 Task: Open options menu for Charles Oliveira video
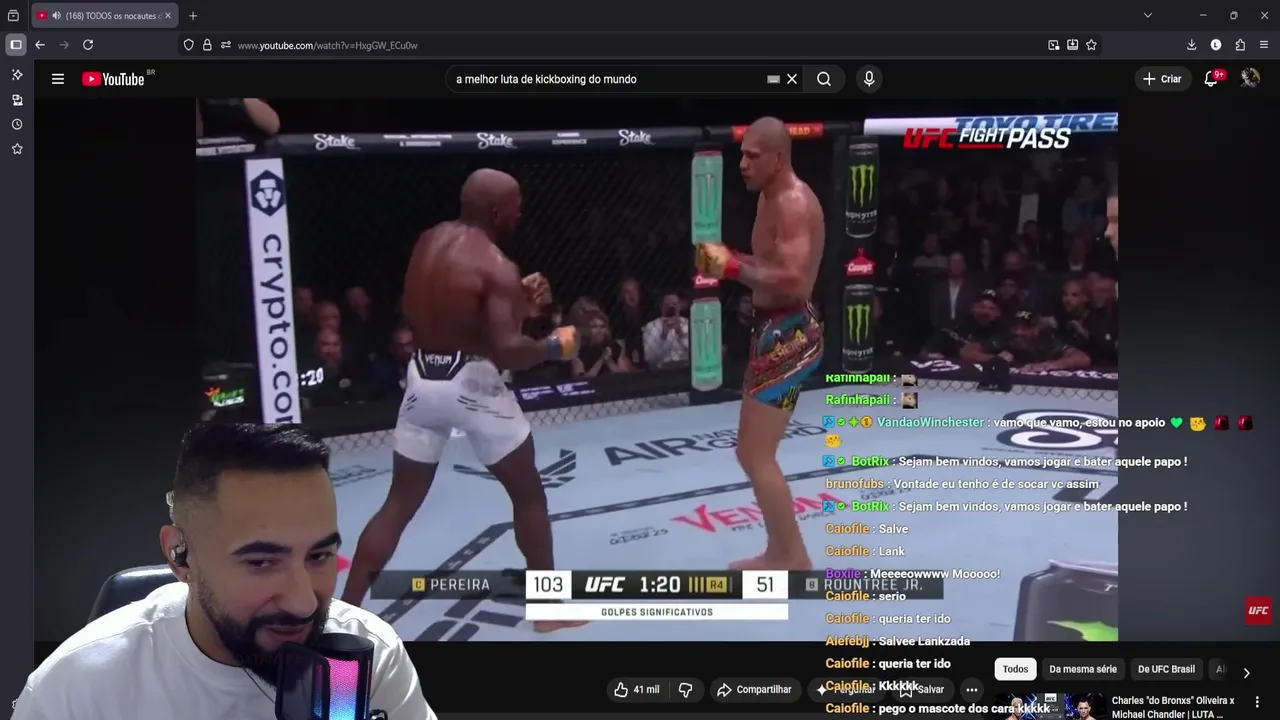tap(1257, 702)
